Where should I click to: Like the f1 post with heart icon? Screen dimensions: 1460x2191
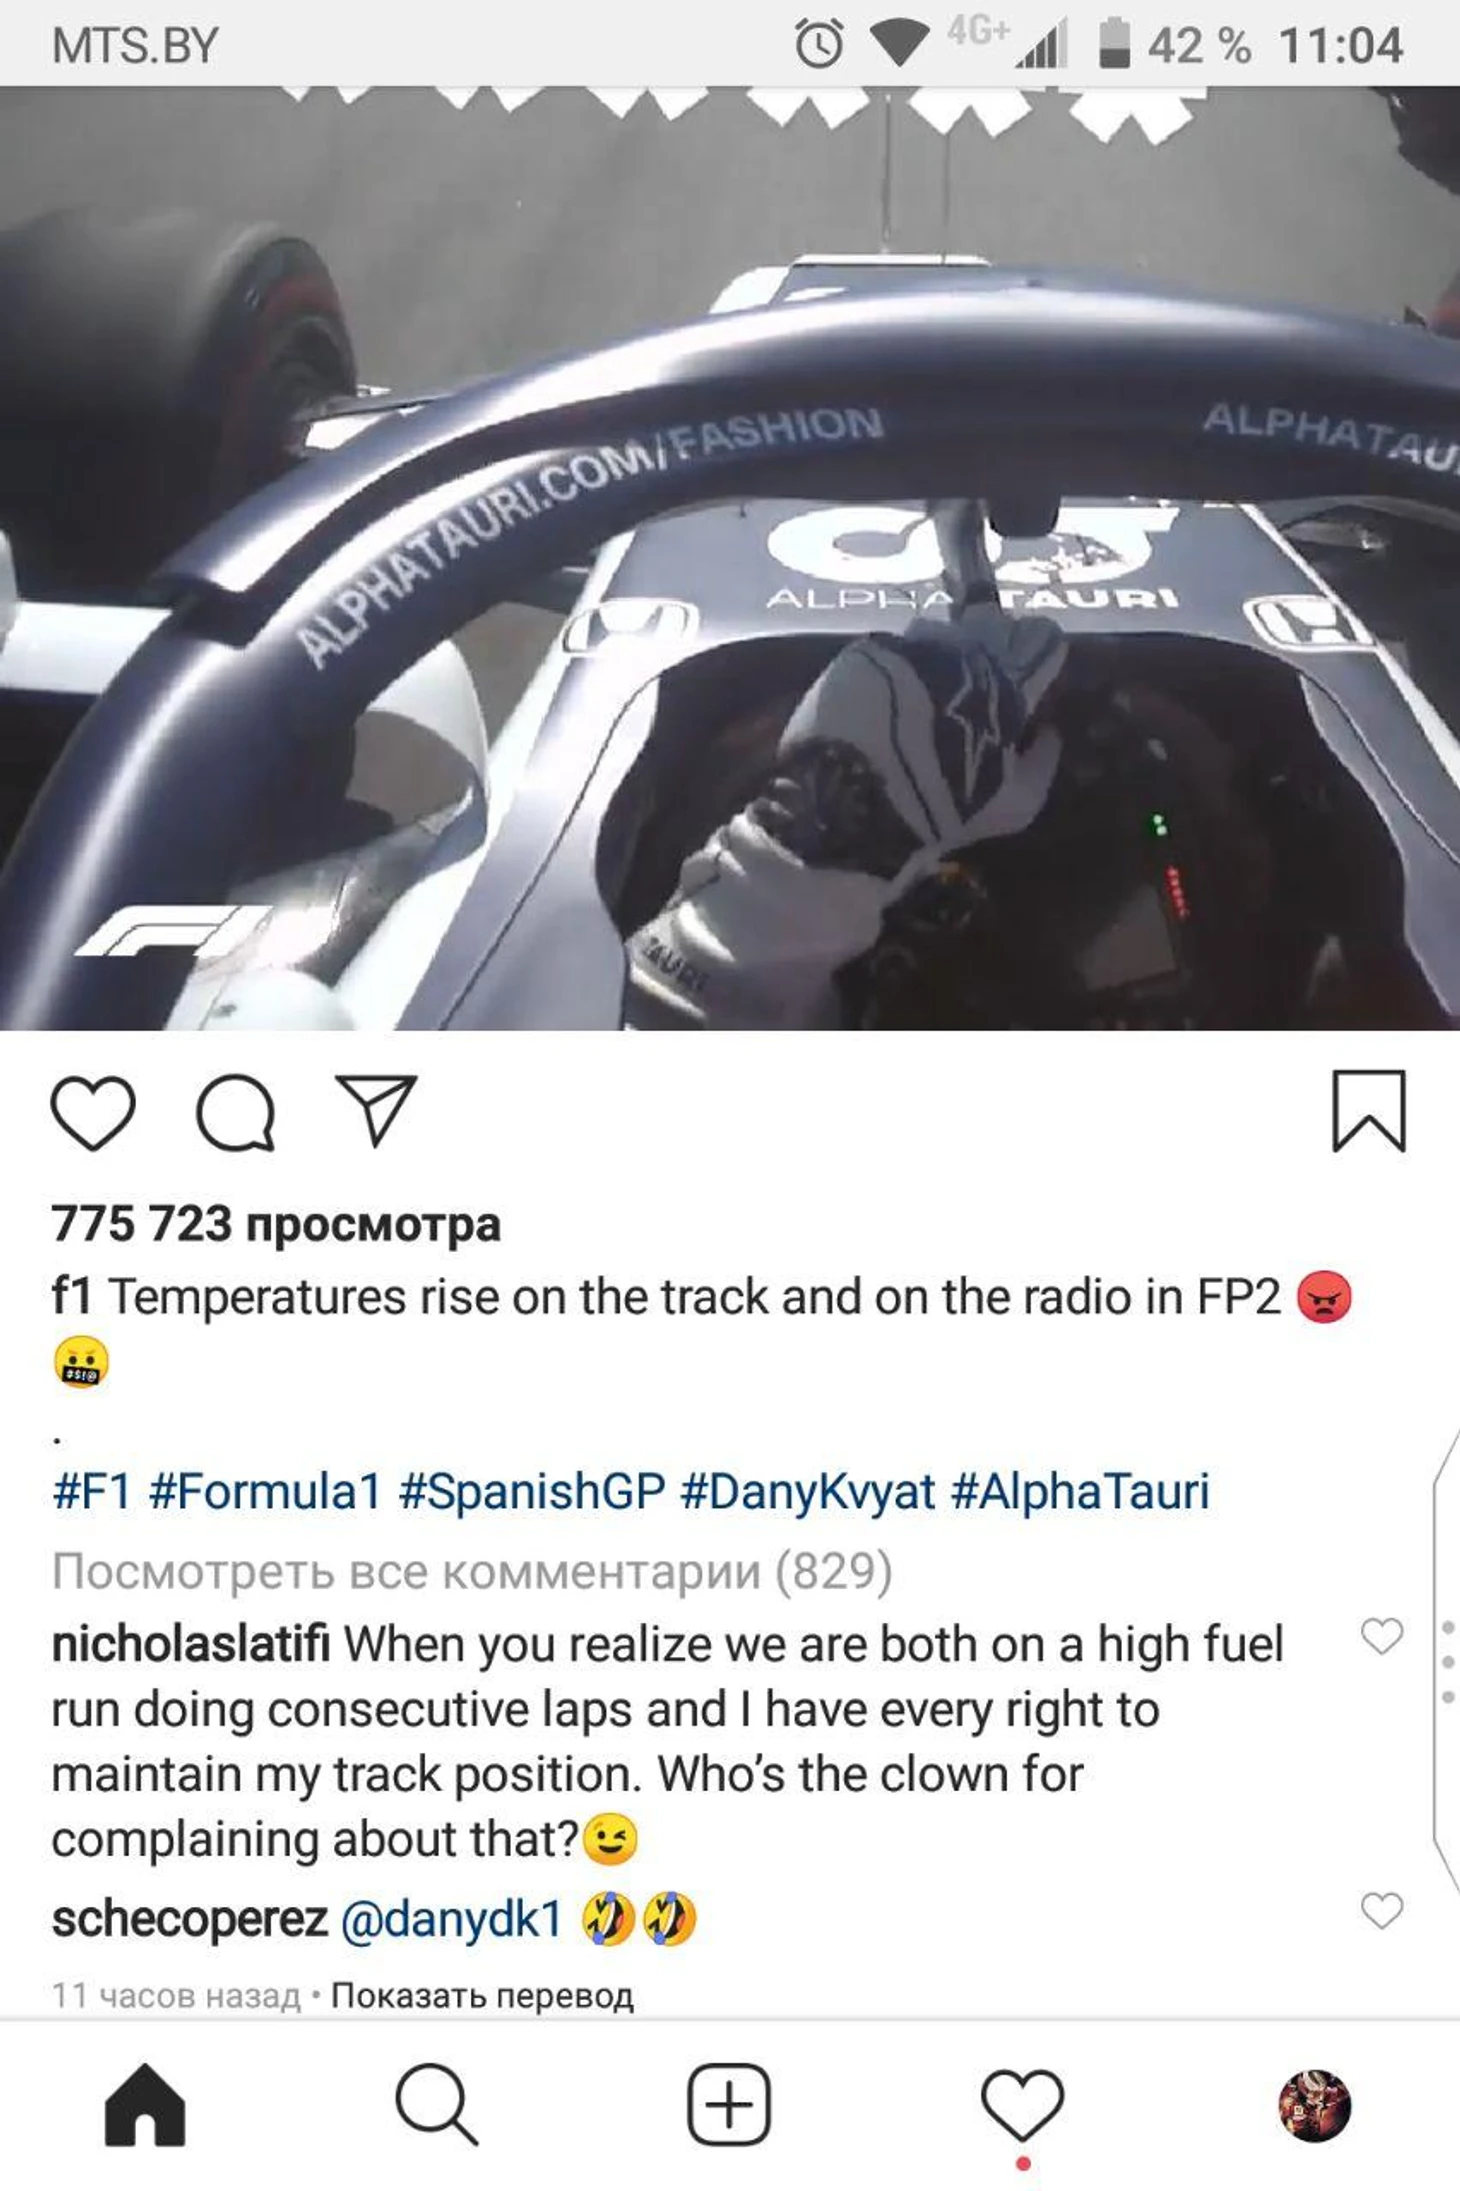93,1112
